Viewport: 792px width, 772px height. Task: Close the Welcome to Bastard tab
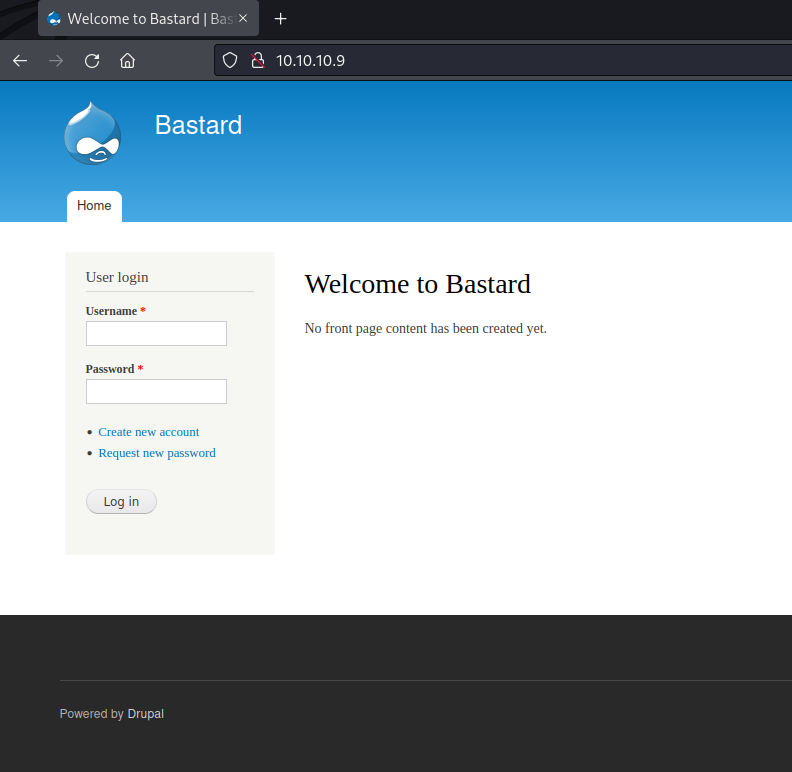point(242,19)
